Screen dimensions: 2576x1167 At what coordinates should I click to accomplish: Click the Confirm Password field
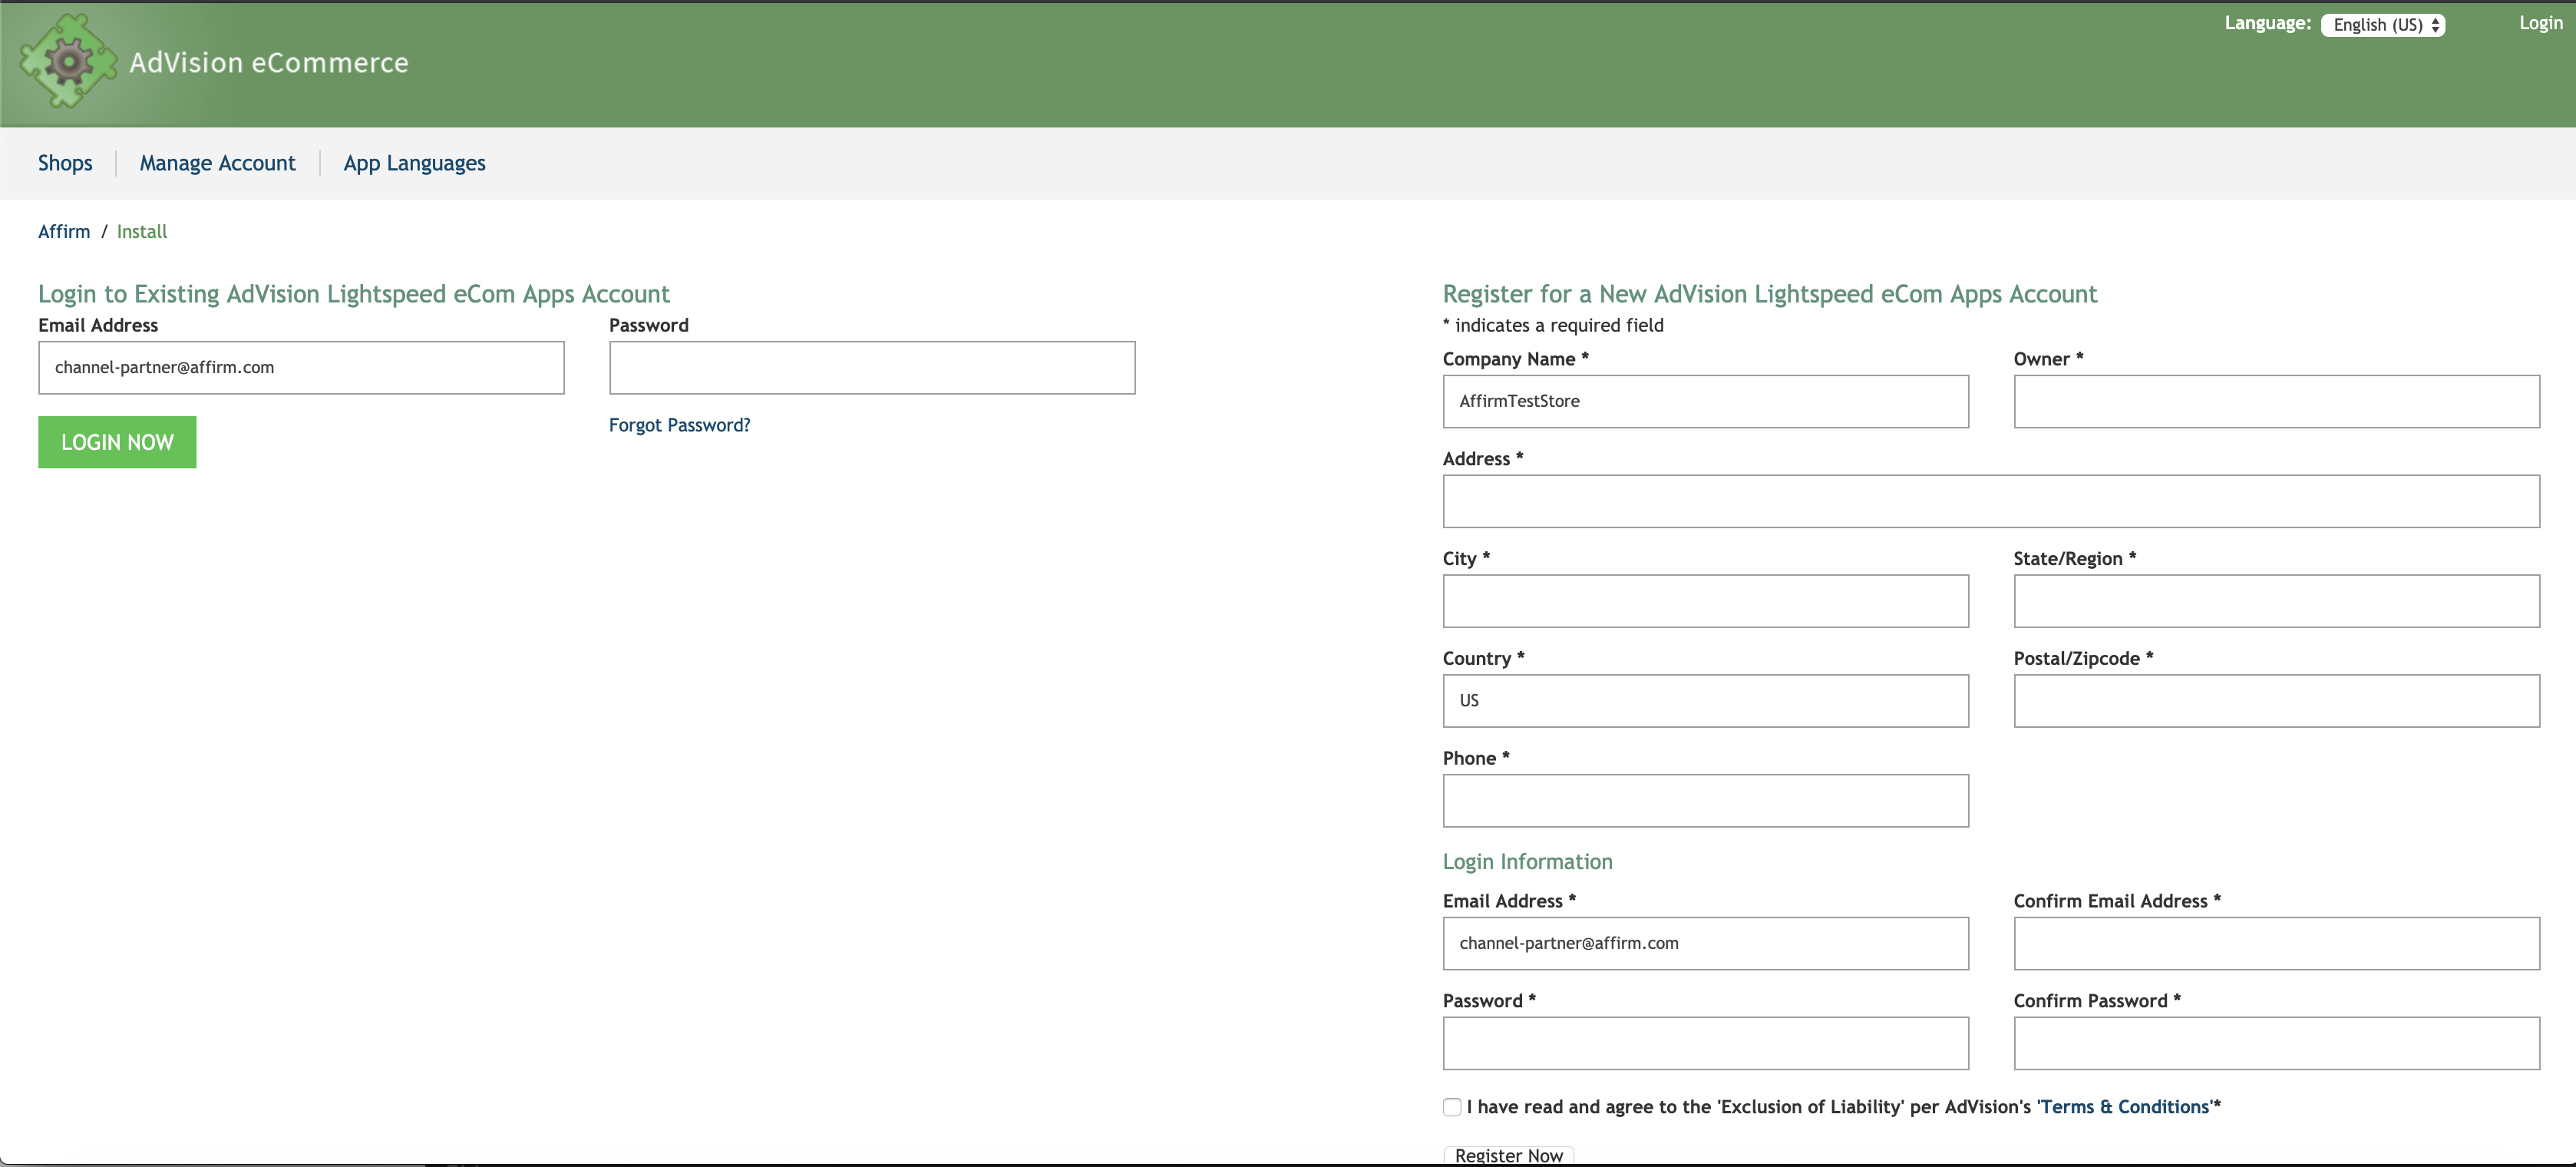pyautogui.click(x=2276, y=1043)
